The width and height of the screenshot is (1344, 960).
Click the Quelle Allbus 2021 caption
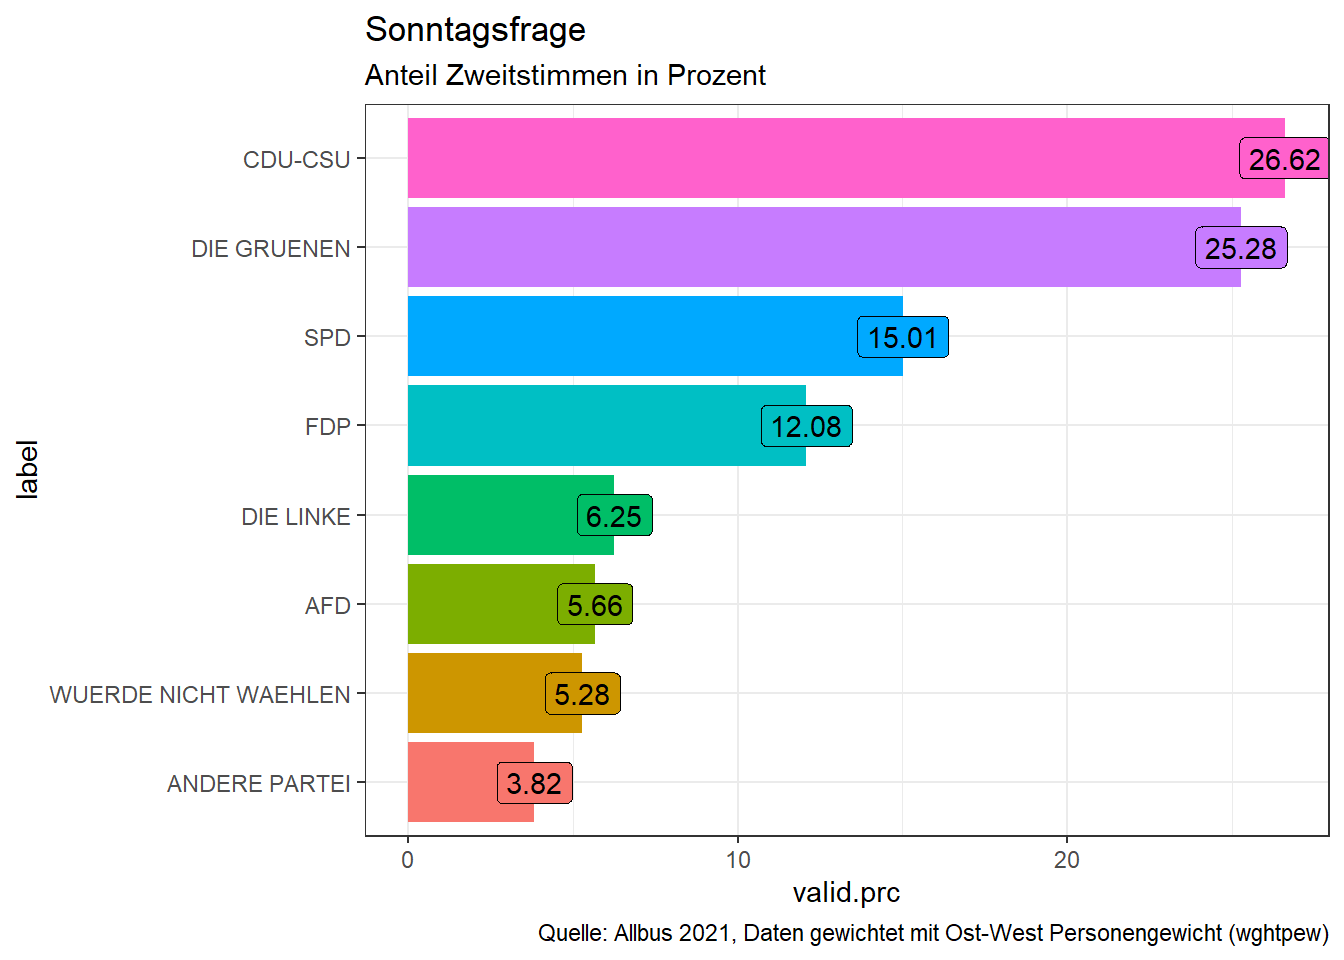click(x=932, y=933)
